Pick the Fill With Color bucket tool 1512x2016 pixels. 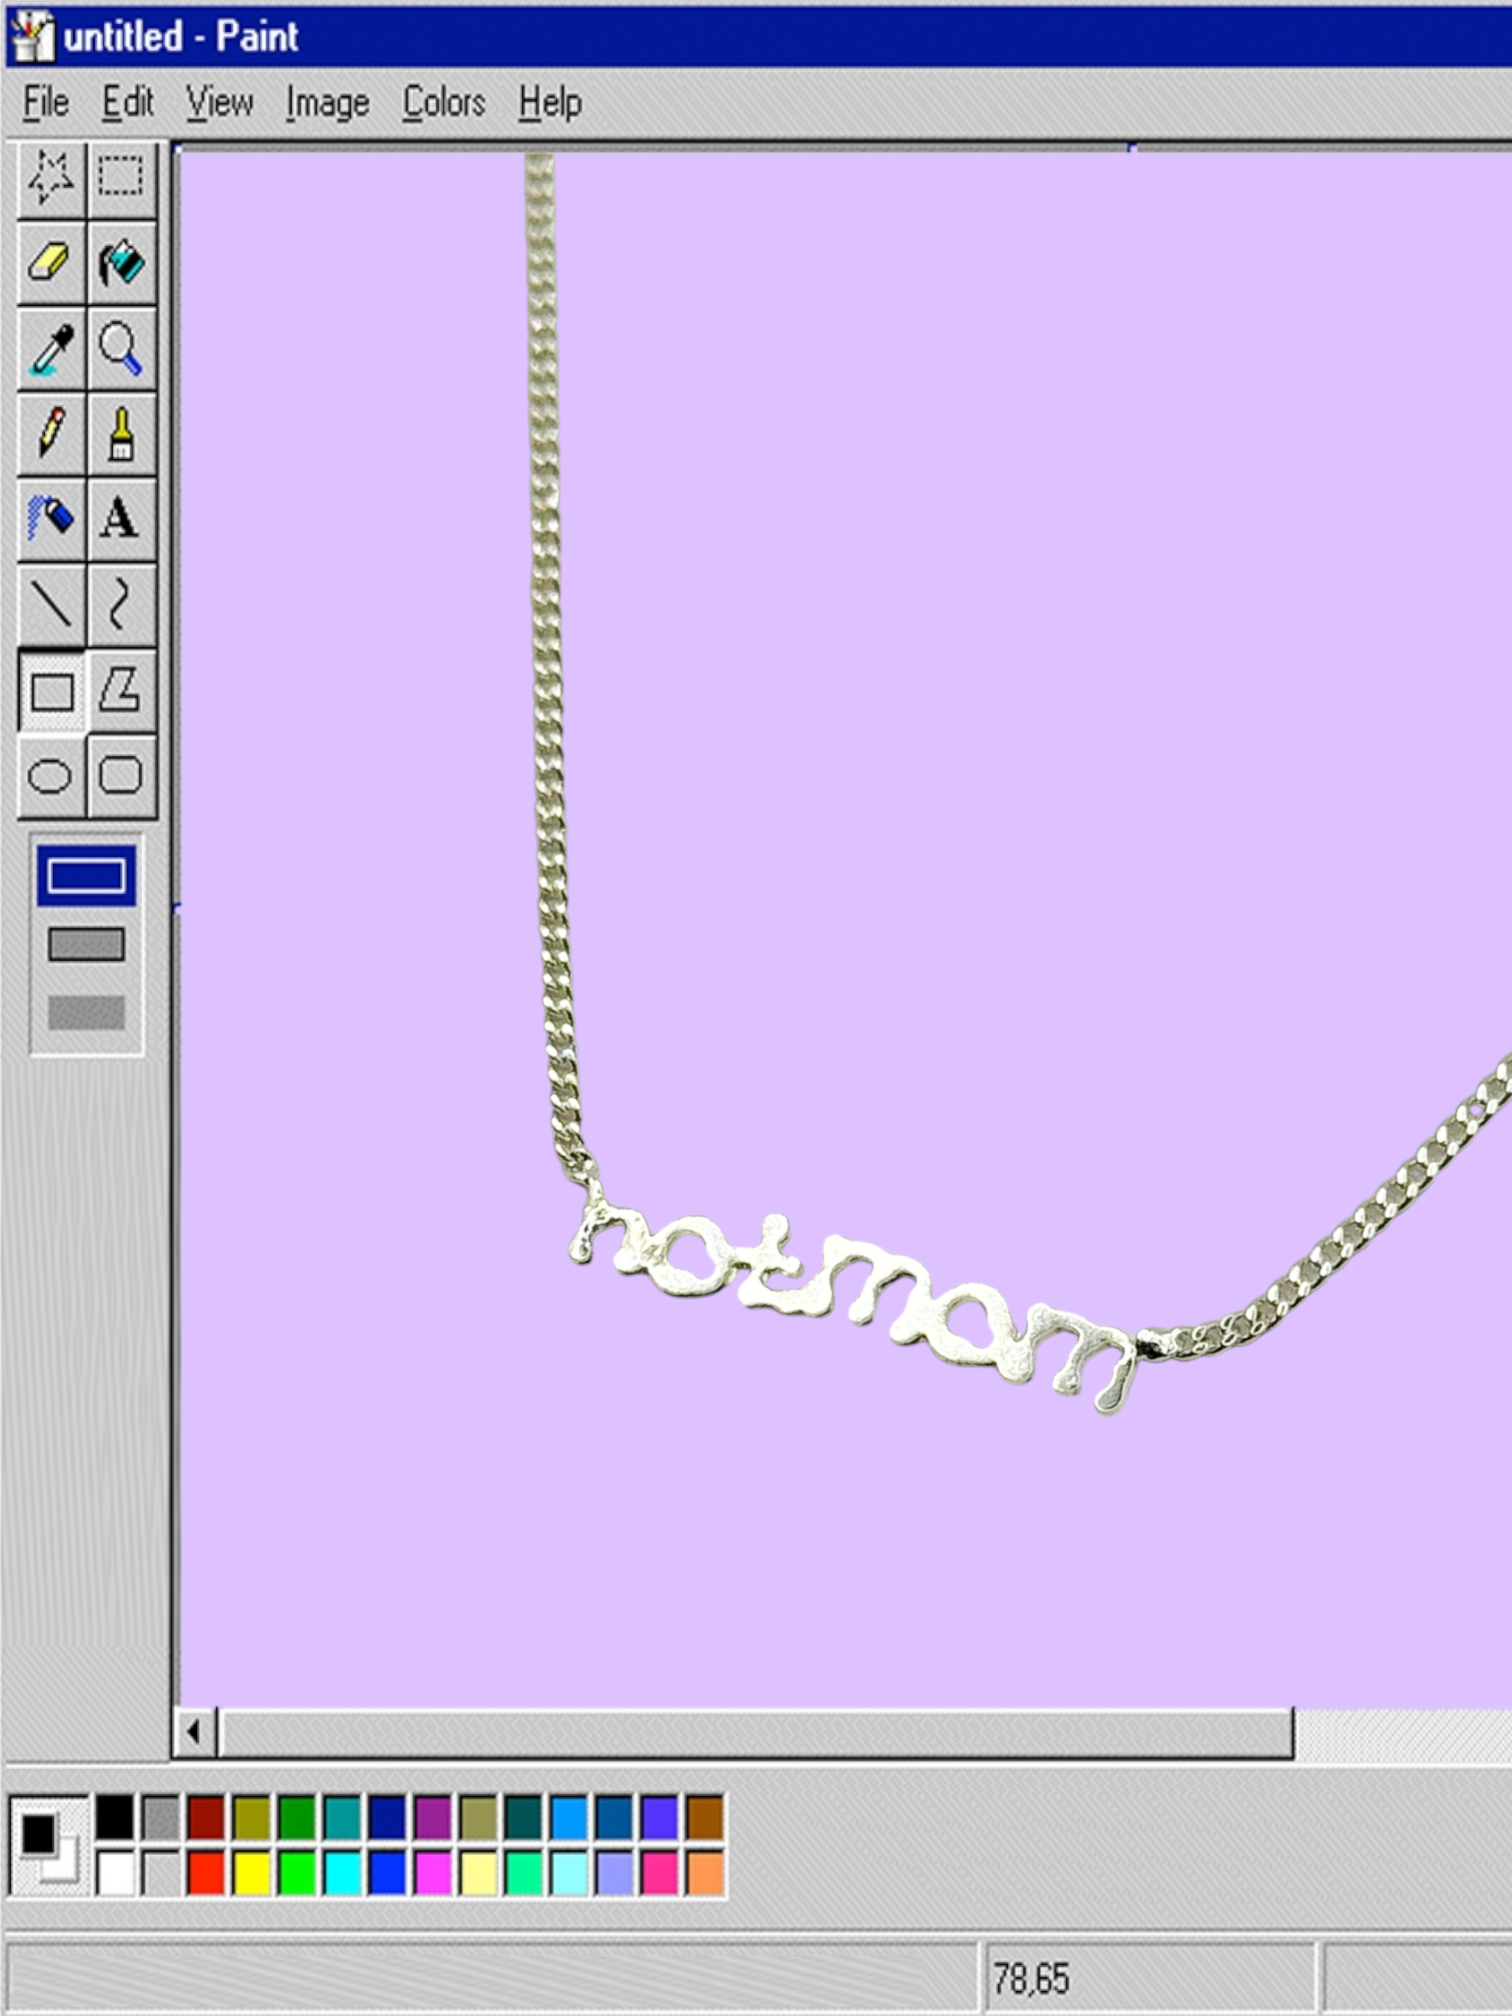tap(121, 264)
